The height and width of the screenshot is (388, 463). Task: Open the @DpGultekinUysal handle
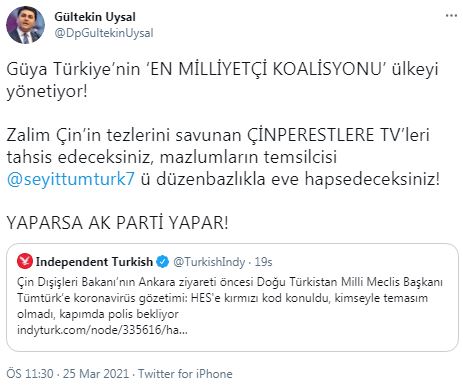pyautogui.click(x=104, y=33)
